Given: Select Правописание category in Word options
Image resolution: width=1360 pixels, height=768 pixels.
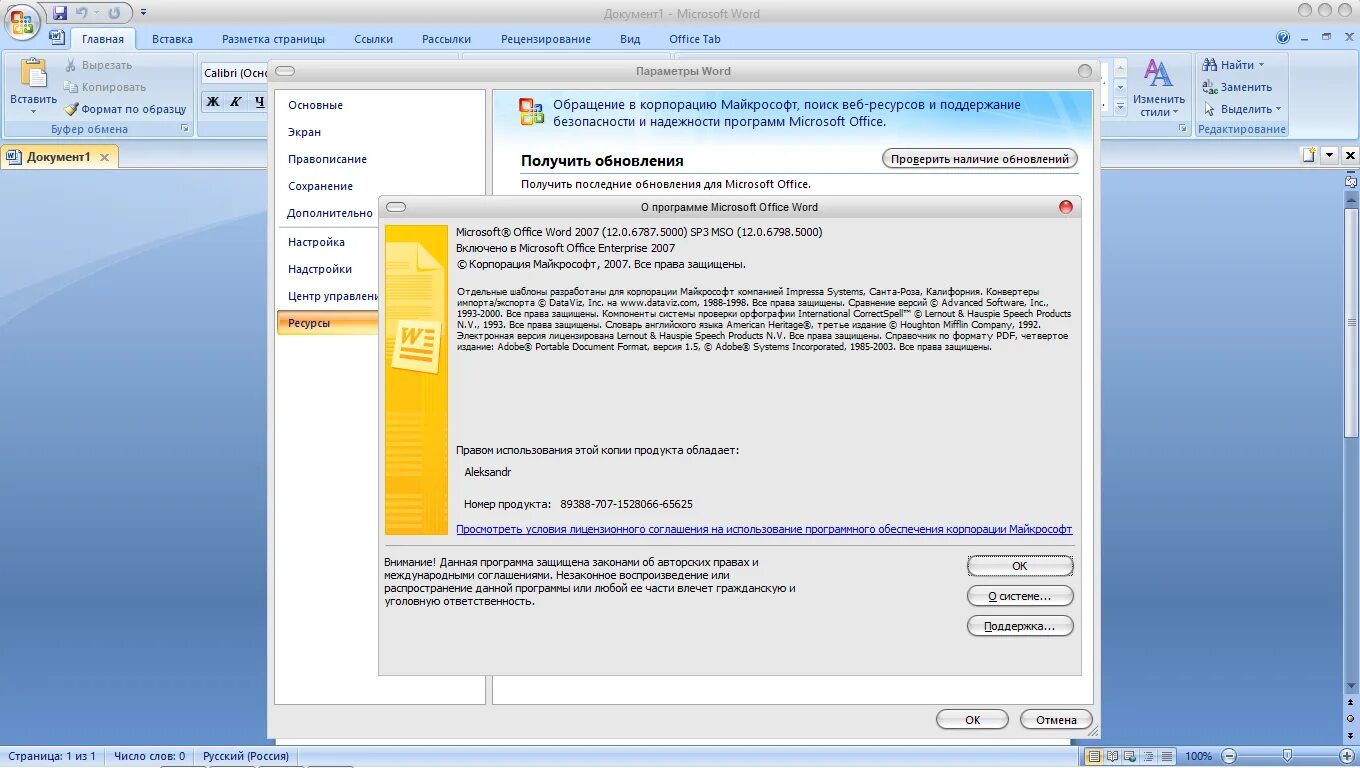Looking at the screenshot, I should click(328, 159).
